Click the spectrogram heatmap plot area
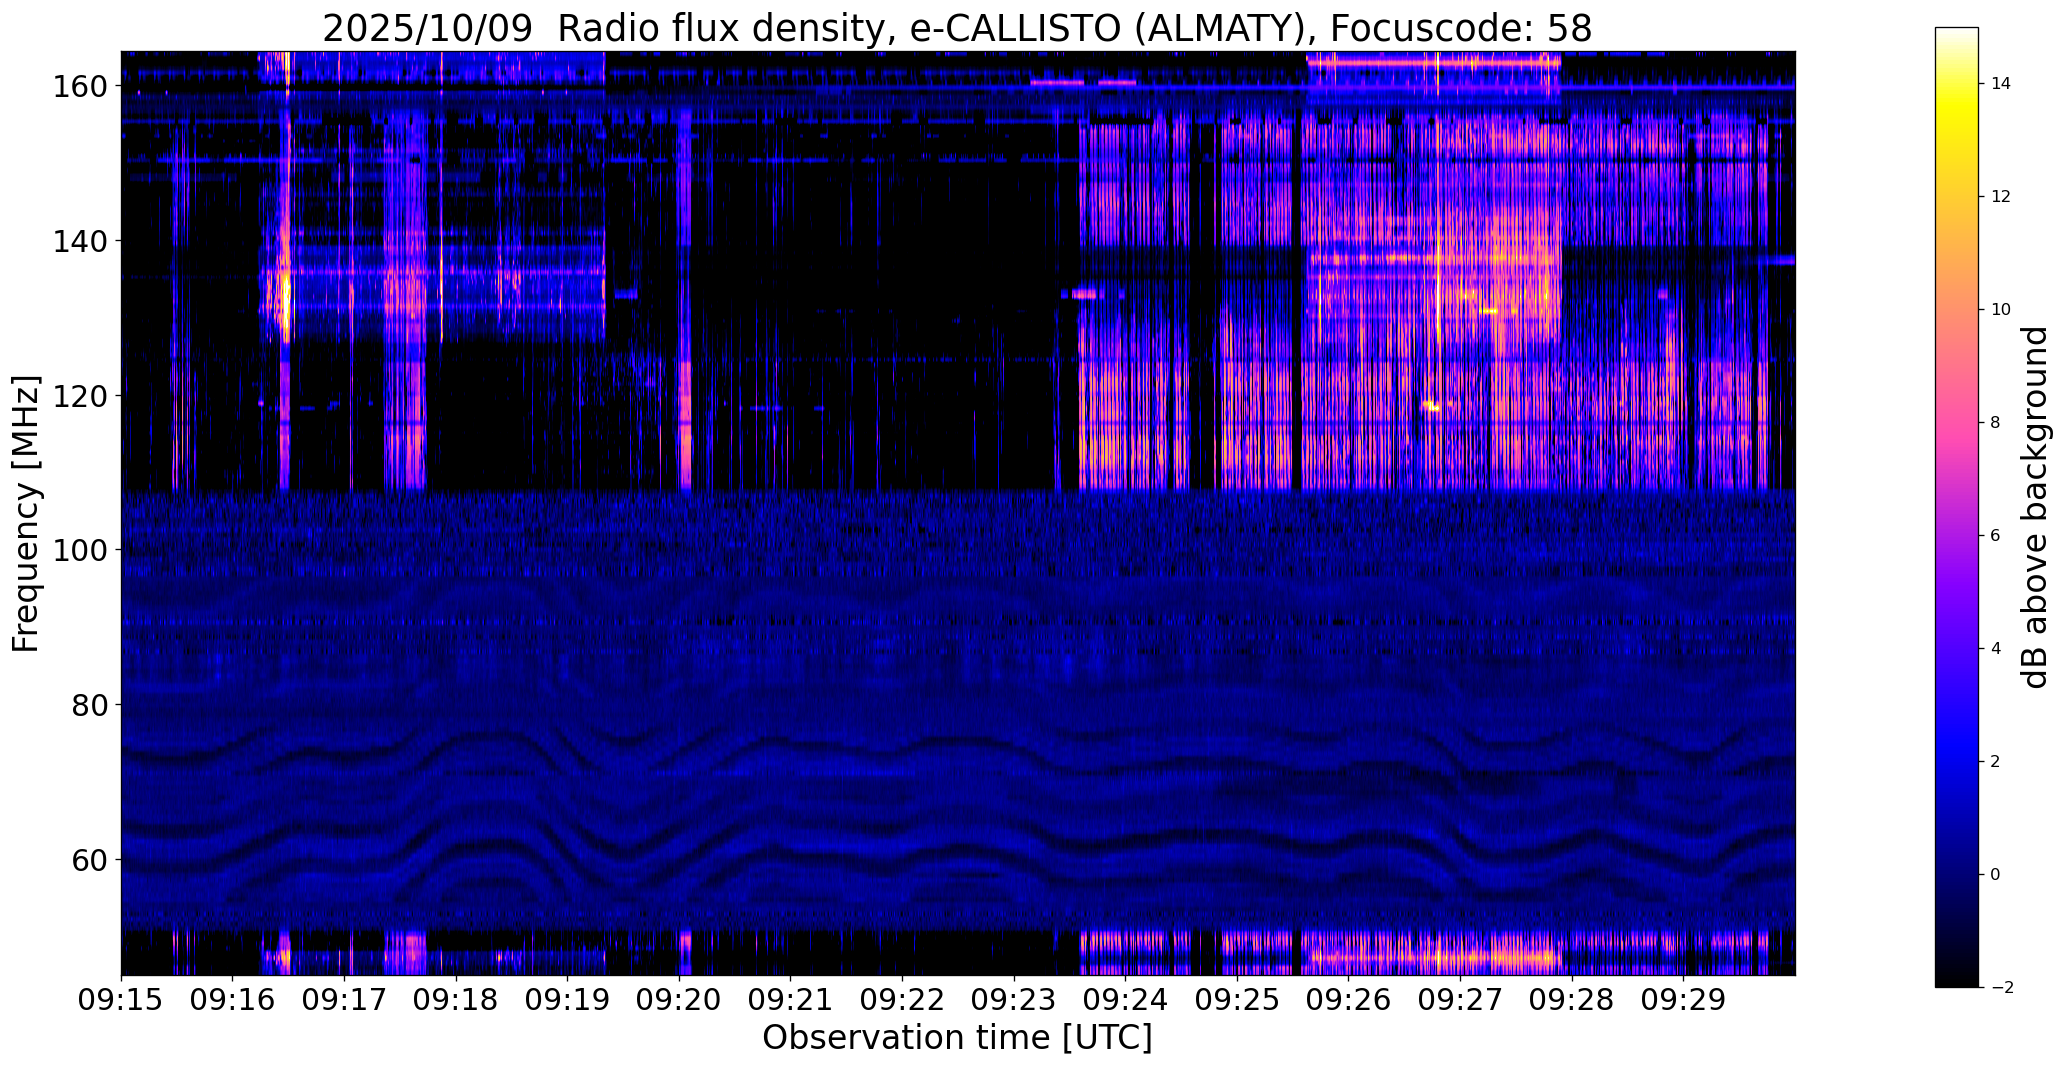Image resolution: width=2066 pixels, height=1067 pixels. tap(958, 513)
